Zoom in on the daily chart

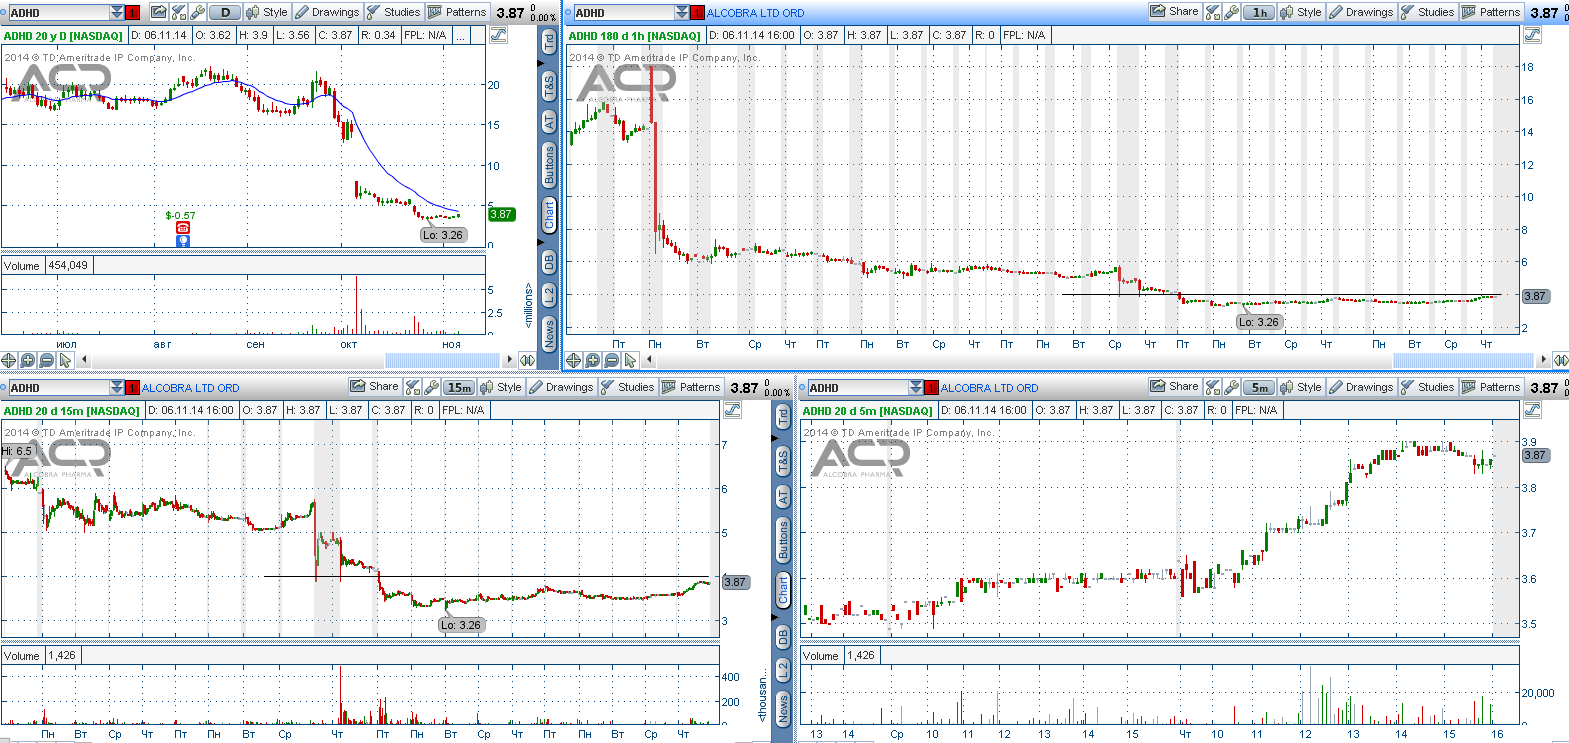pos(28,360)
